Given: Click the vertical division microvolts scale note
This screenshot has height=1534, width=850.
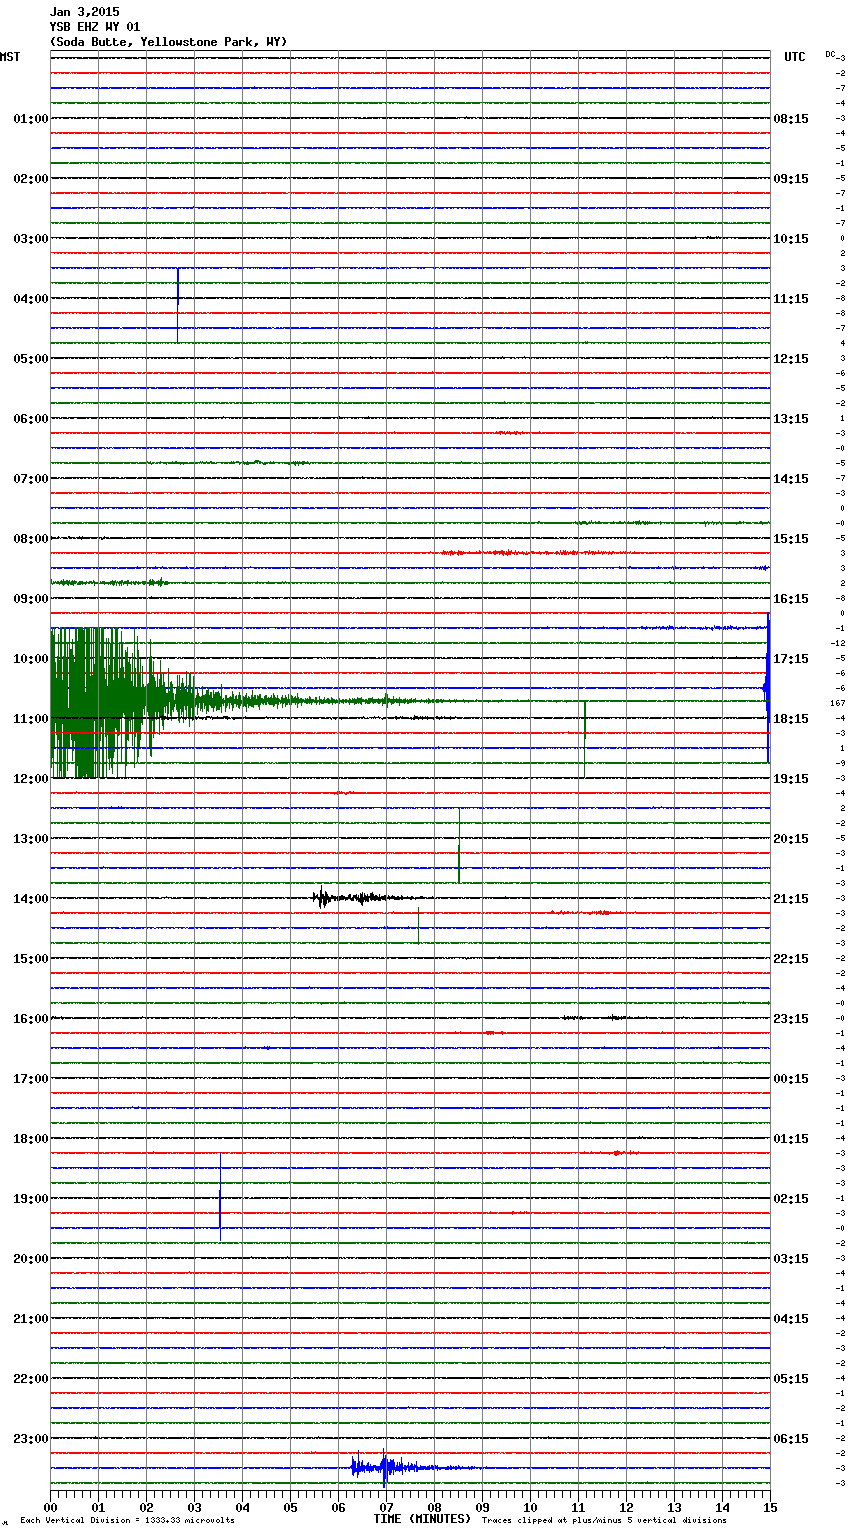Looking at the screenshot, I should 127,1520.
